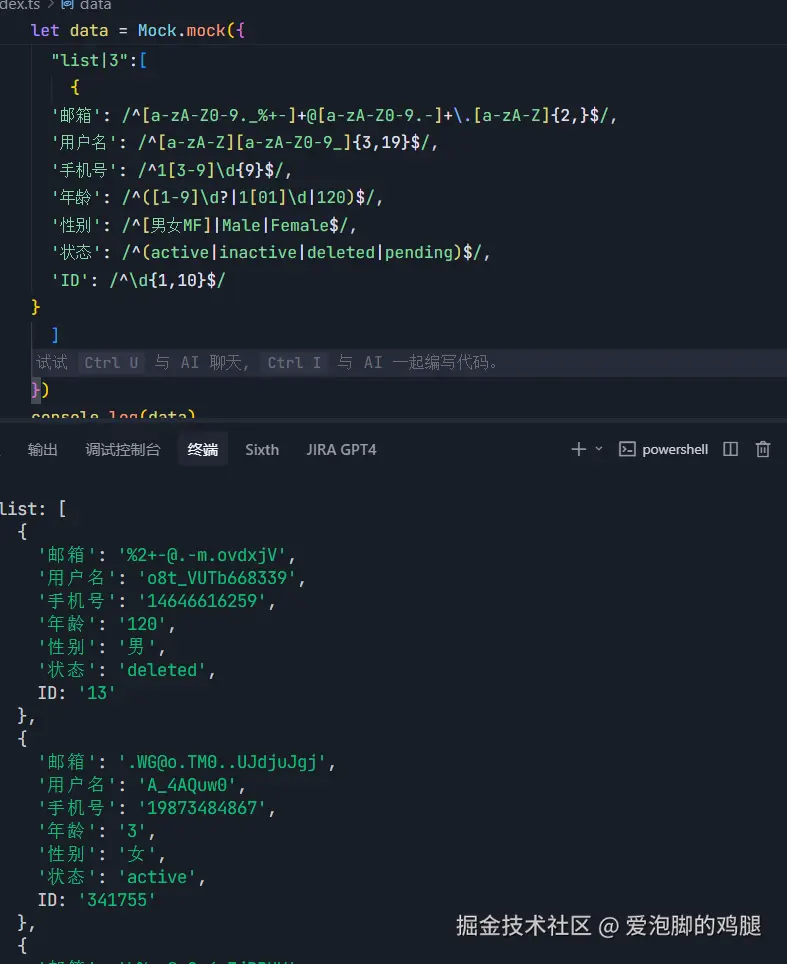The height and width of the screenshot is (964, 787).
Task: Click terminal value '19873484867'
Action: point(202,808)
